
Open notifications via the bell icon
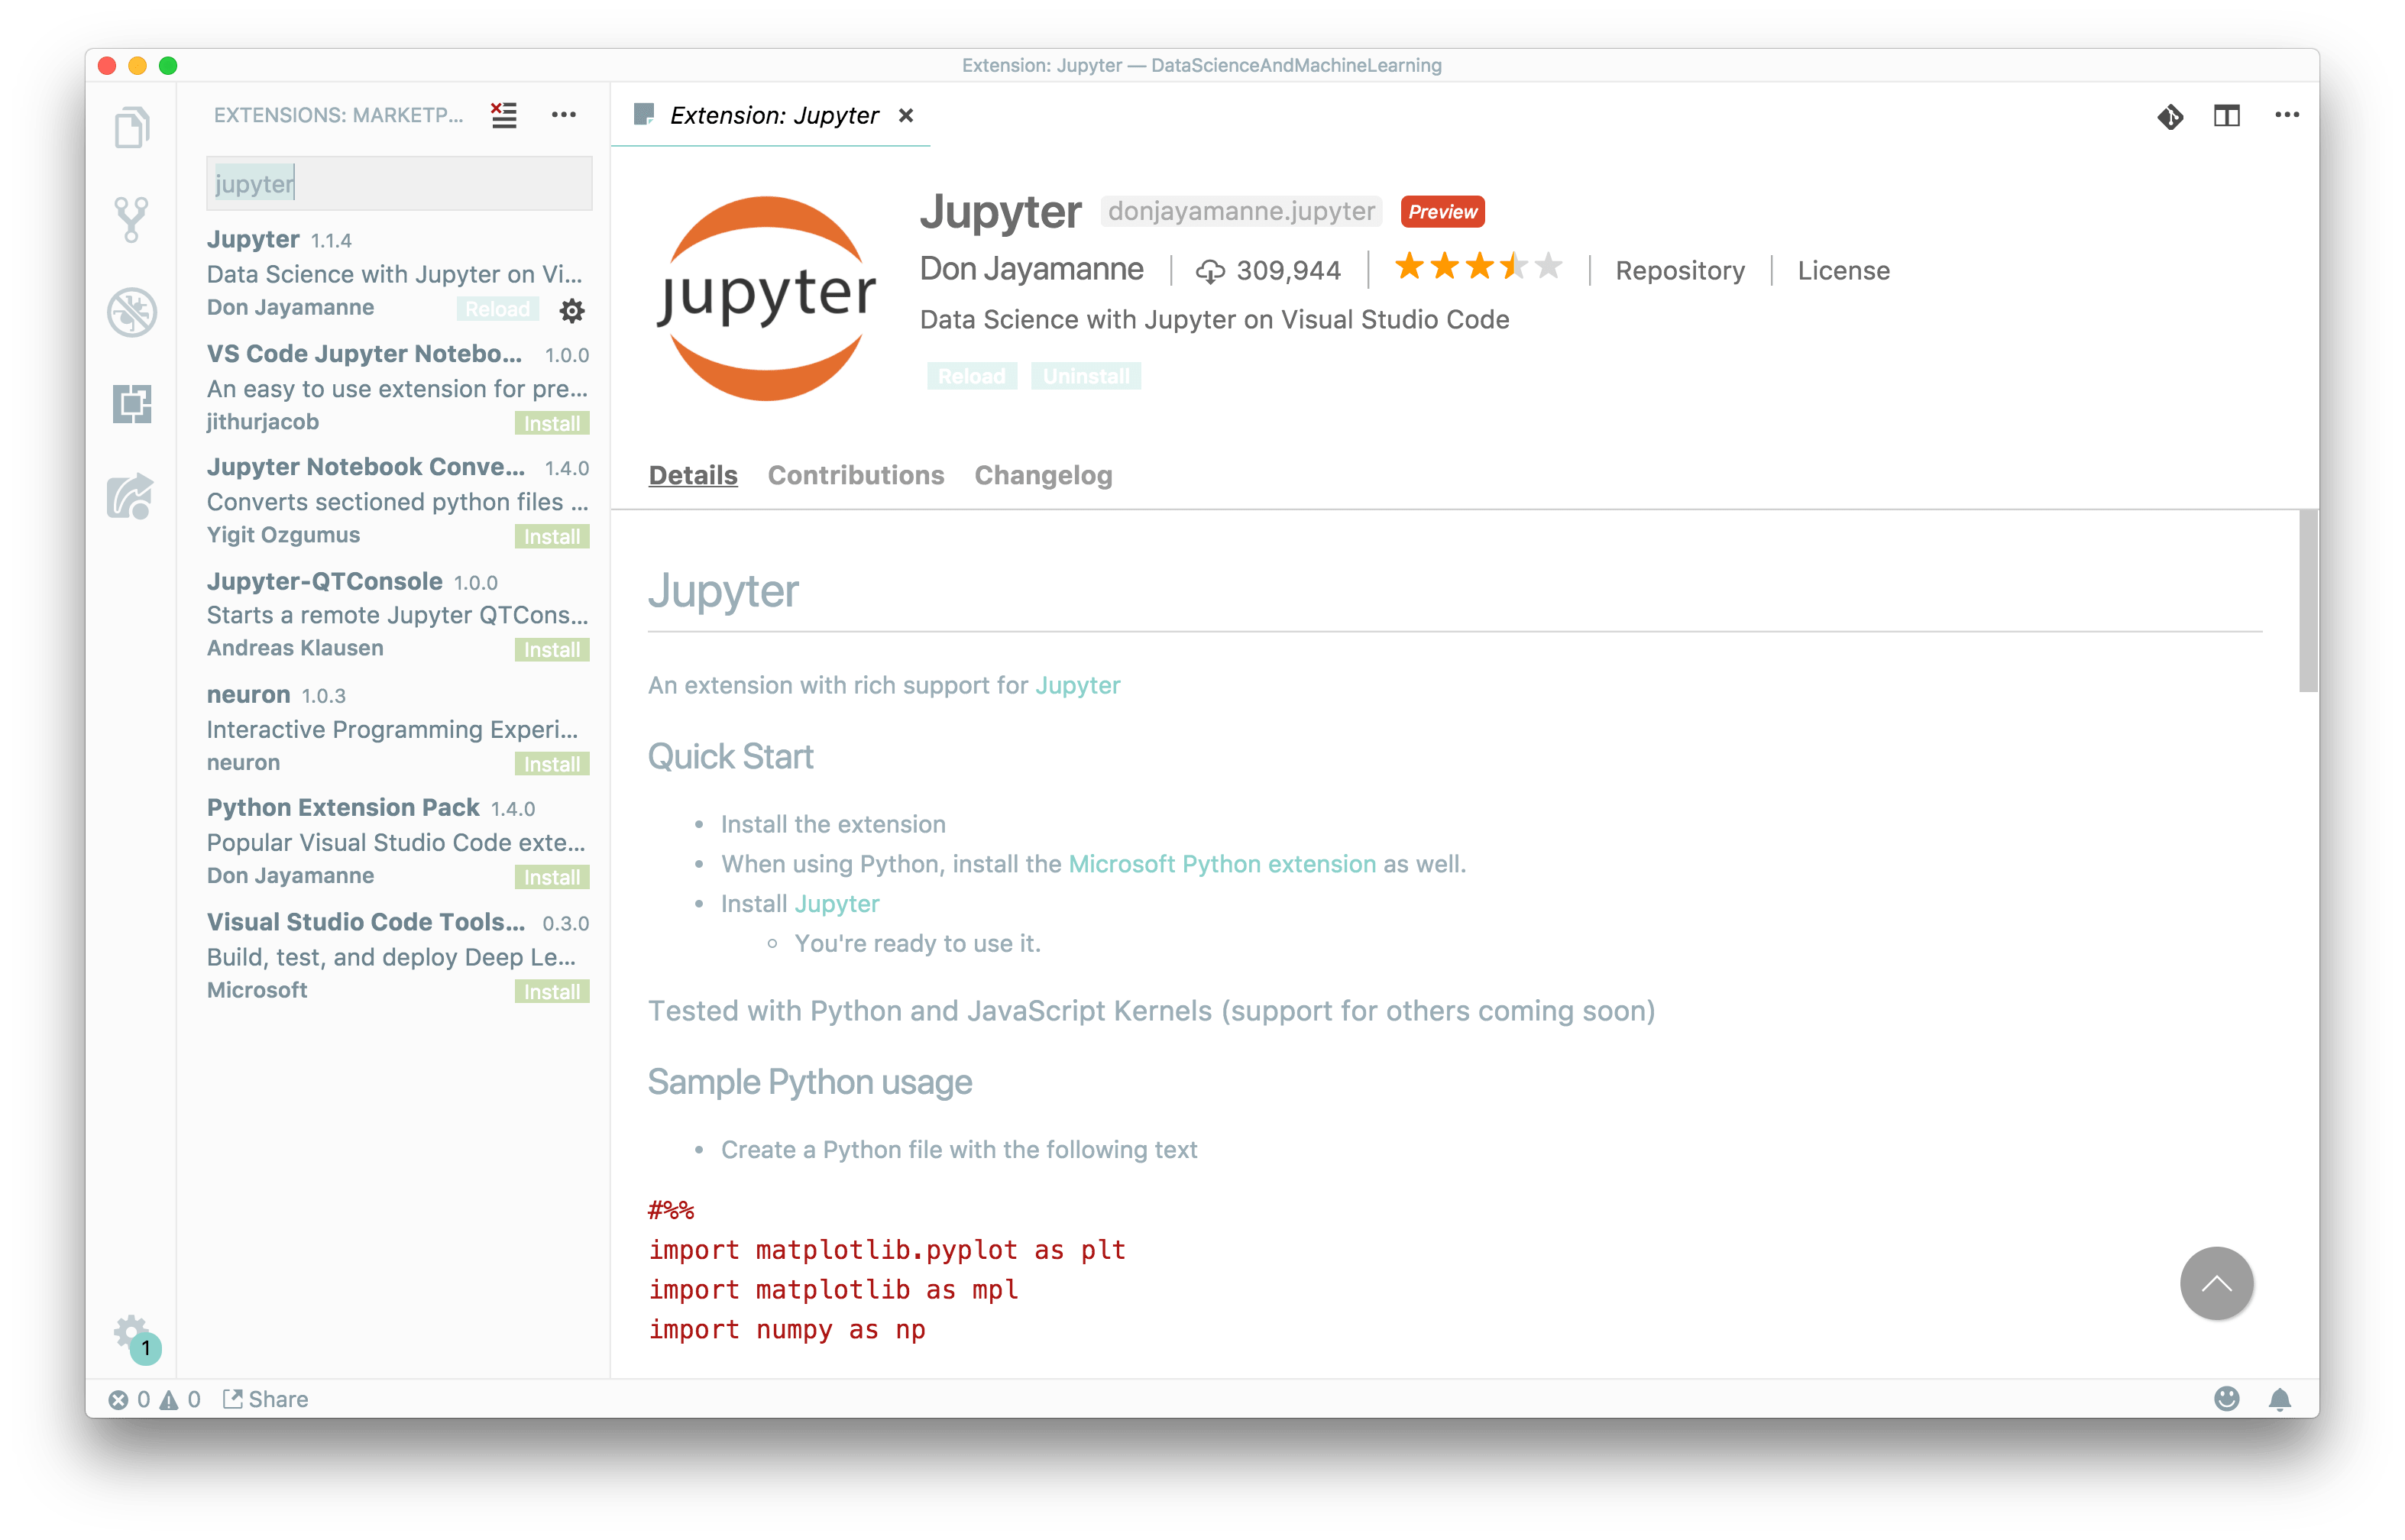pos(2281,1399)
